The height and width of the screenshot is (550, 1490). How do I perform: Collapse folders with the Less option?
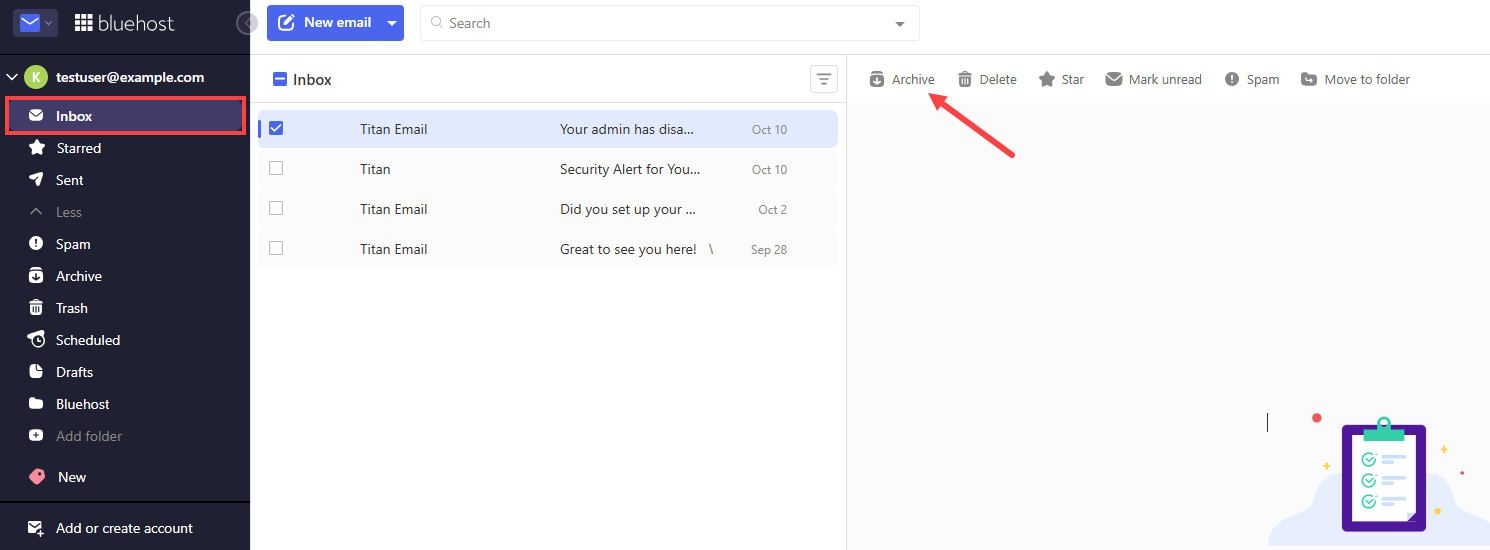68,212
